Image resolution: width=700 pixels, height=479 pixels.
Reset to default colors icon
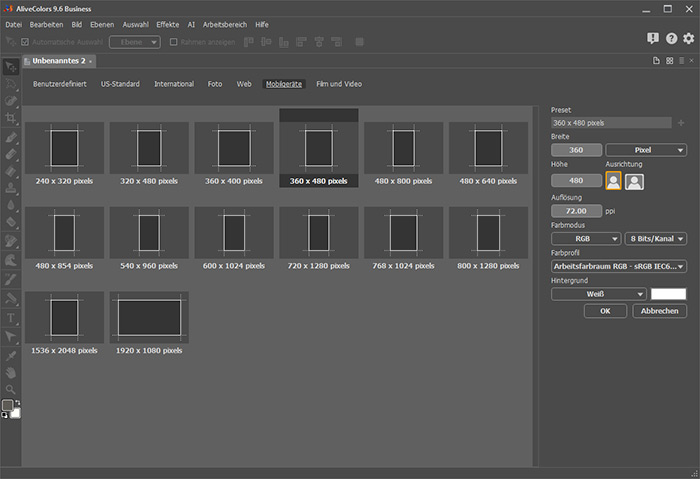point(4,415)
